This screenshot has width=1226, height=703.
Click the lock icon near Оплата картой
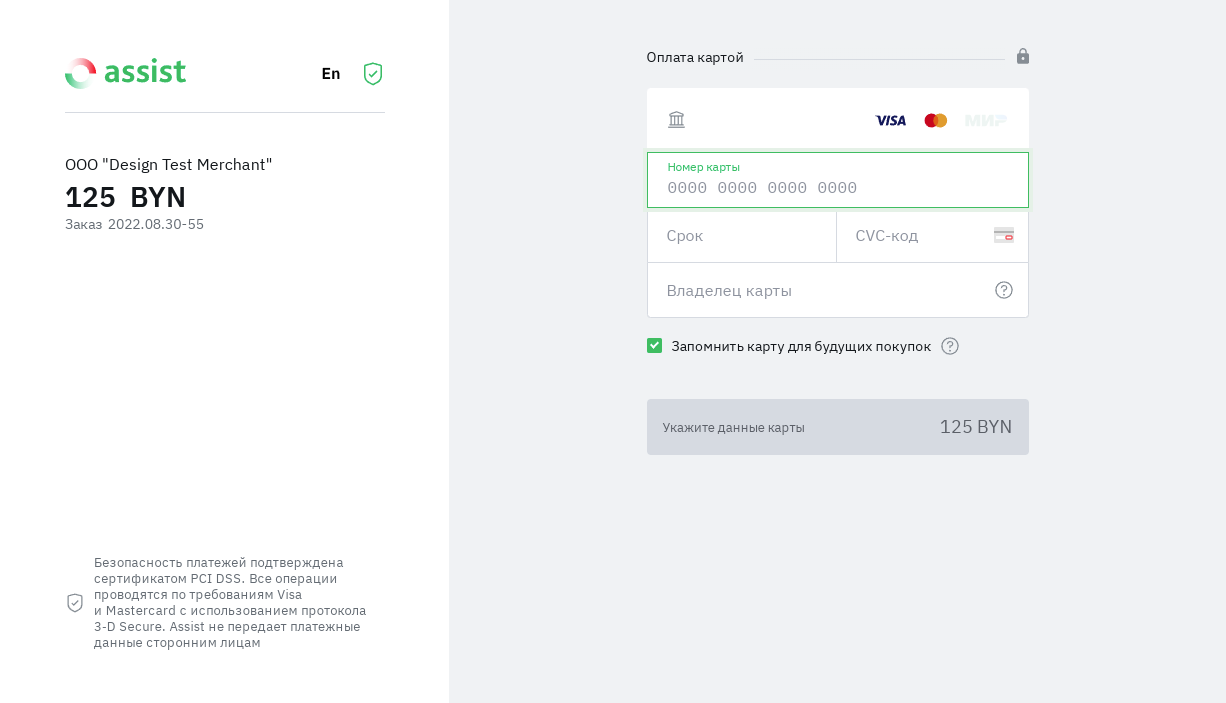[x=1022, y=56]
